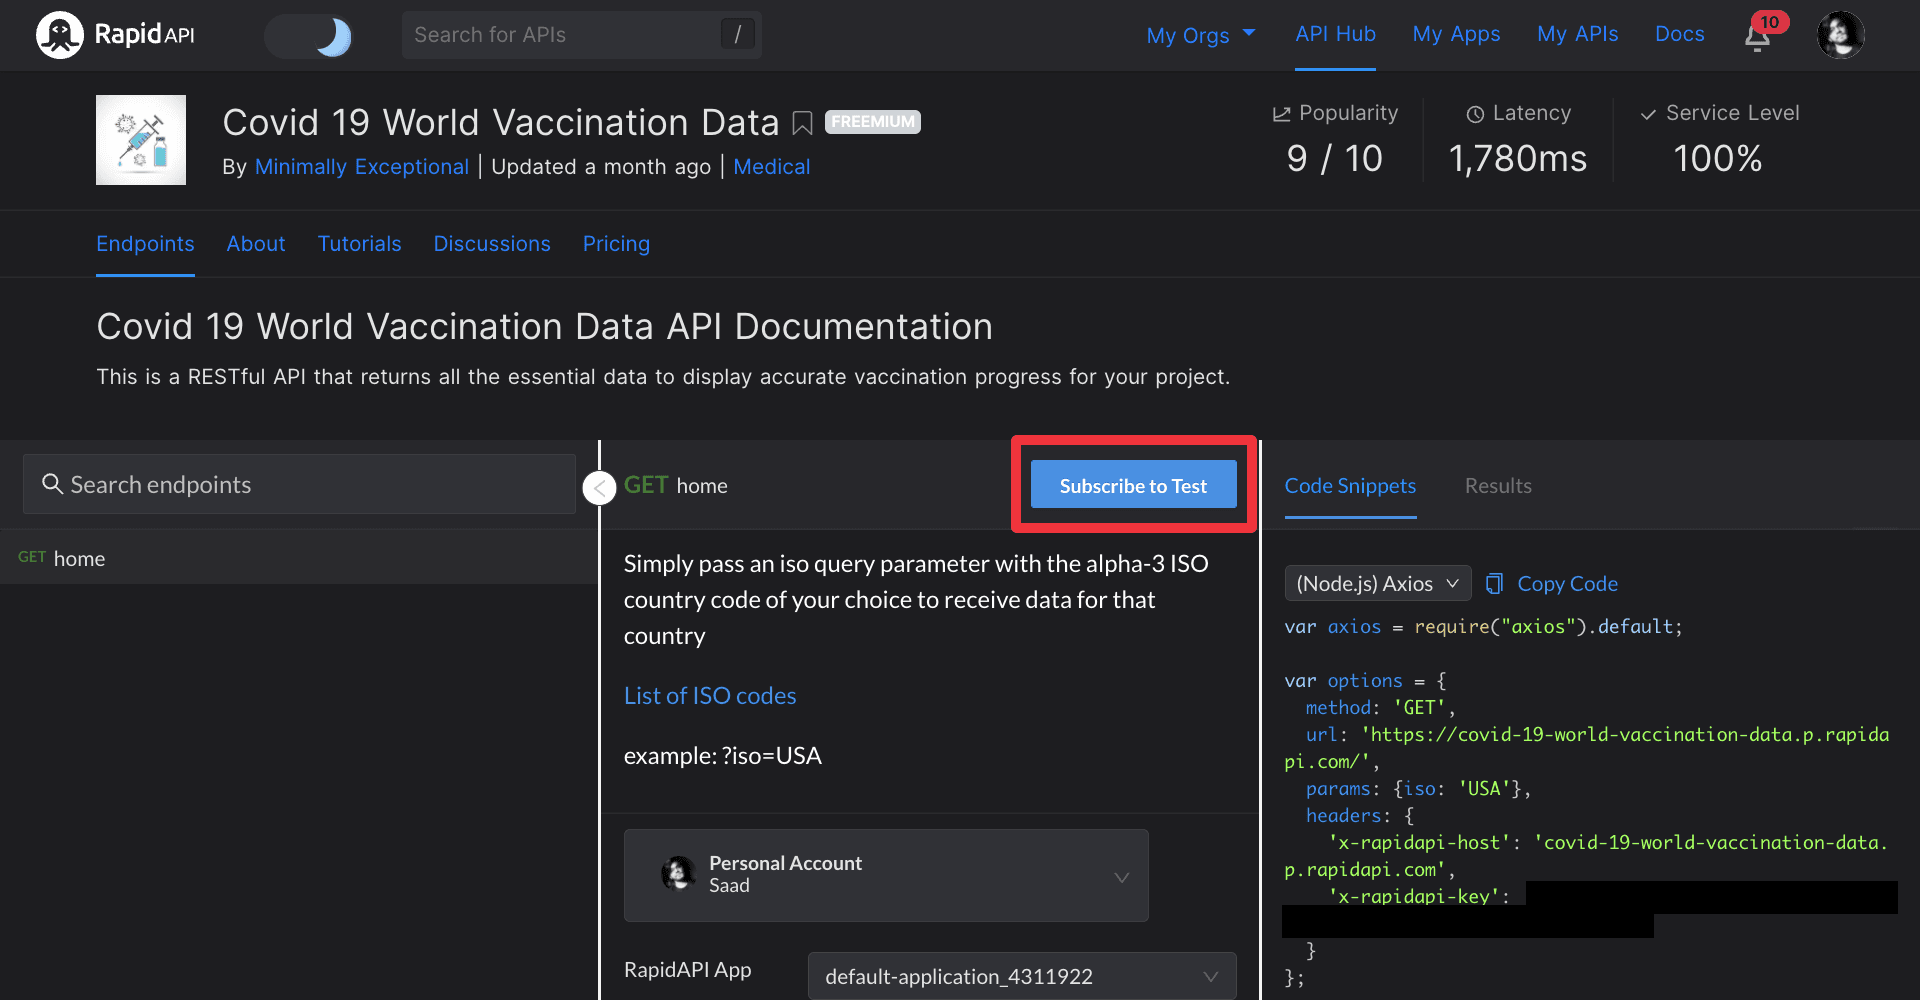Viewport: 1920px width, 1000px height.
Task: Click the Personal Account avatar icon
Action: pos(678,873)
